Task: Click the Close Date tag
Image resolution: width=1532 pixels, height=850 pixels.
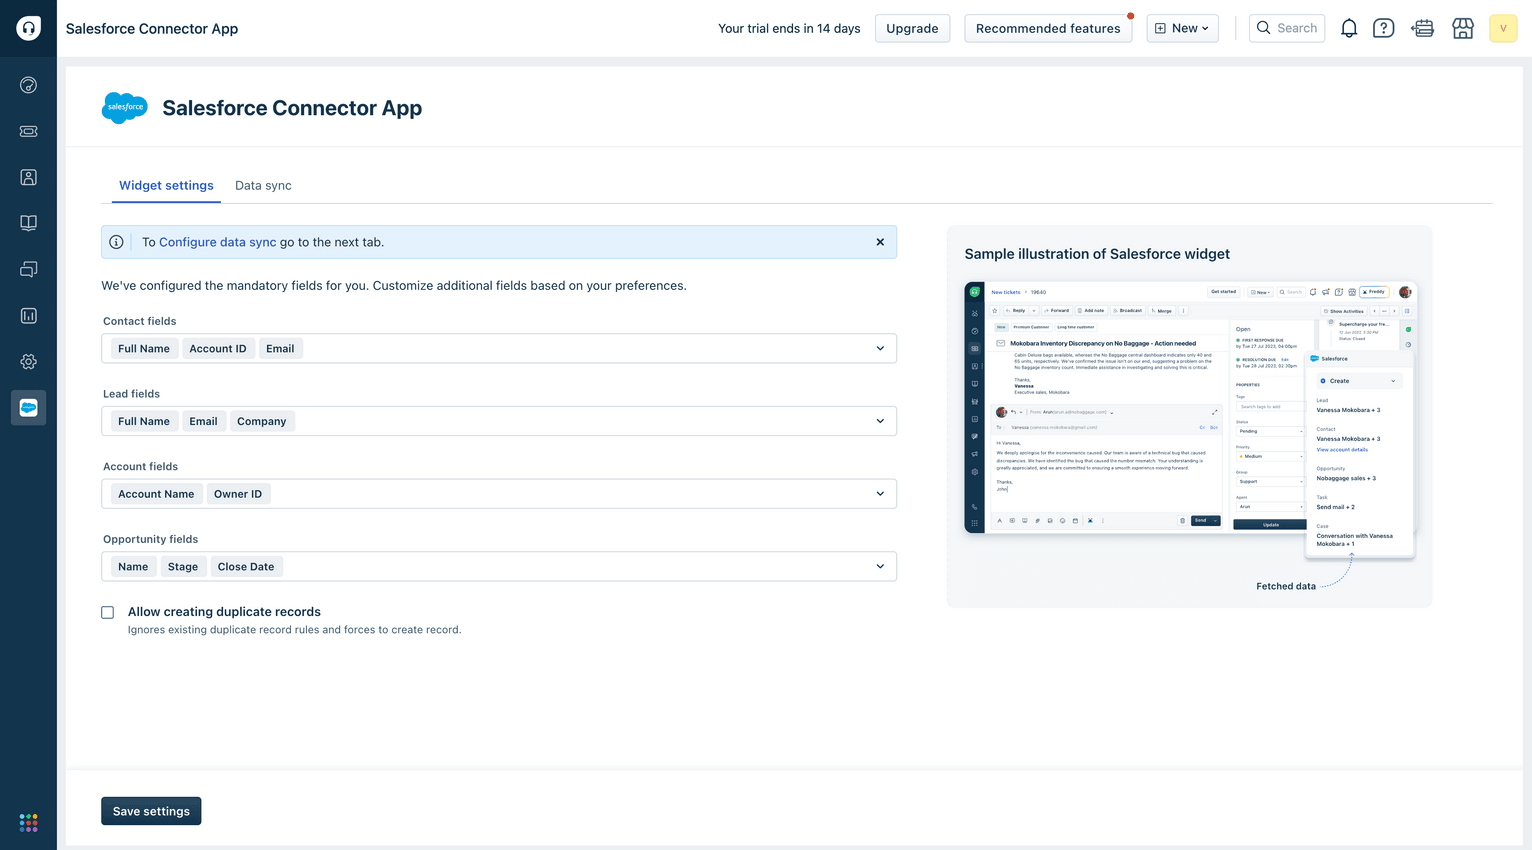Action: (246, 566)
